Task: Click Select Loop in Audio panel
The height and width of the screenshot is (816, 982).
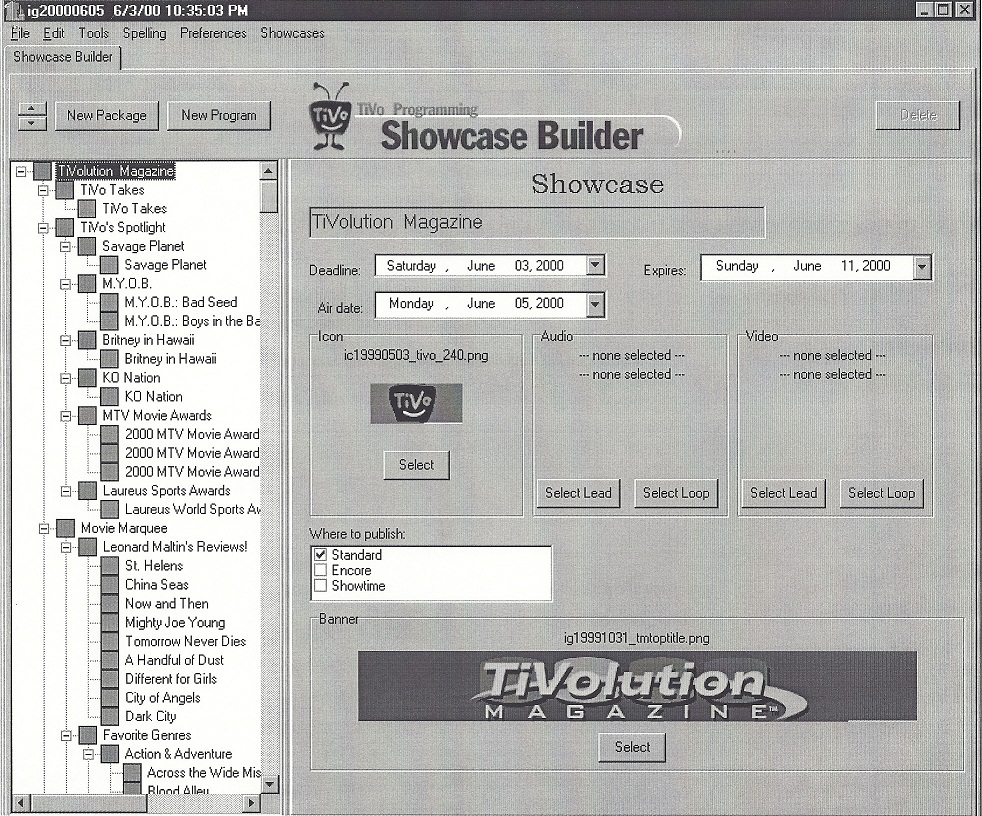Action: tap(676, 493)
